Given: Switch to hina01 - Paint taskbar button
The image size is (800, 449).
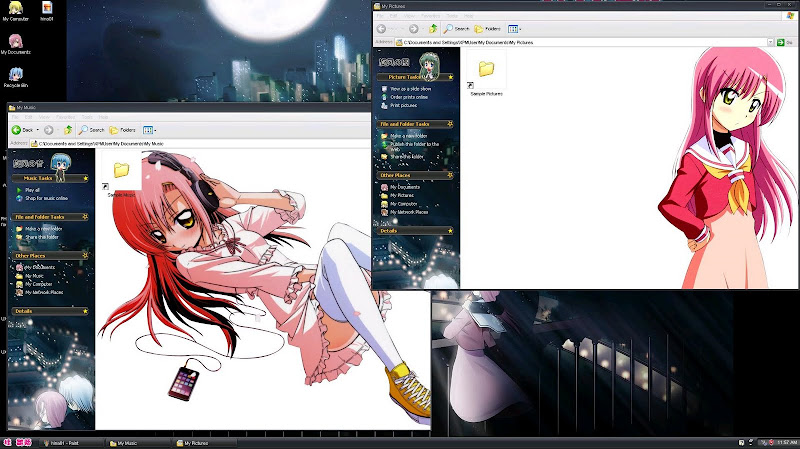Looking at the screenshot, I should point(70,443).
